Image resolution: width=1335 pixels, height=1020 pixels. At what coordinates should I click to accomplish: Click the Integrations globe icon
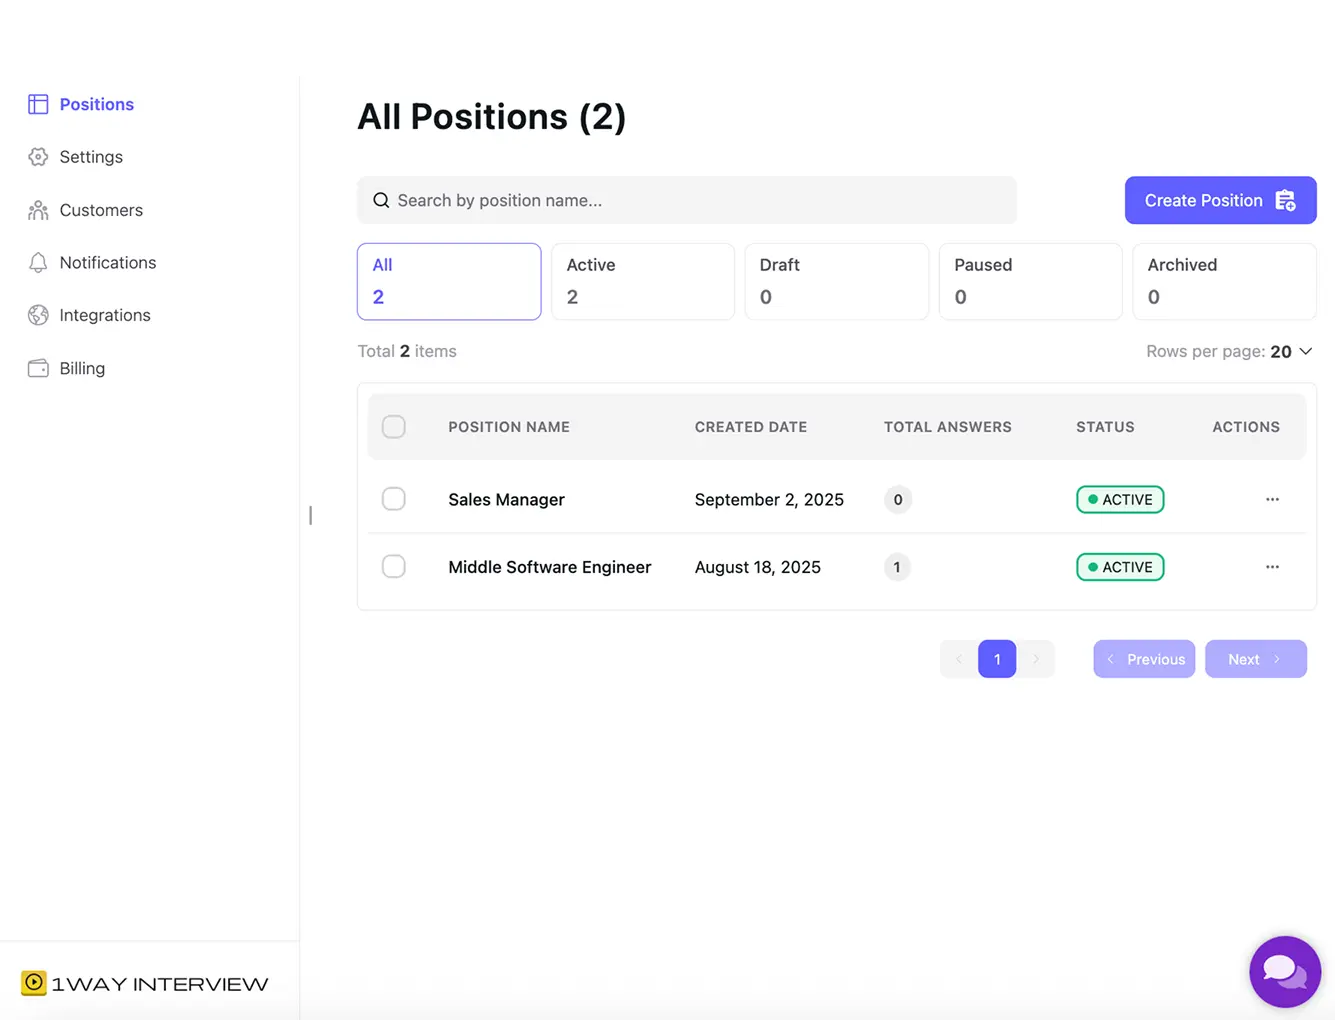[38, 315]
